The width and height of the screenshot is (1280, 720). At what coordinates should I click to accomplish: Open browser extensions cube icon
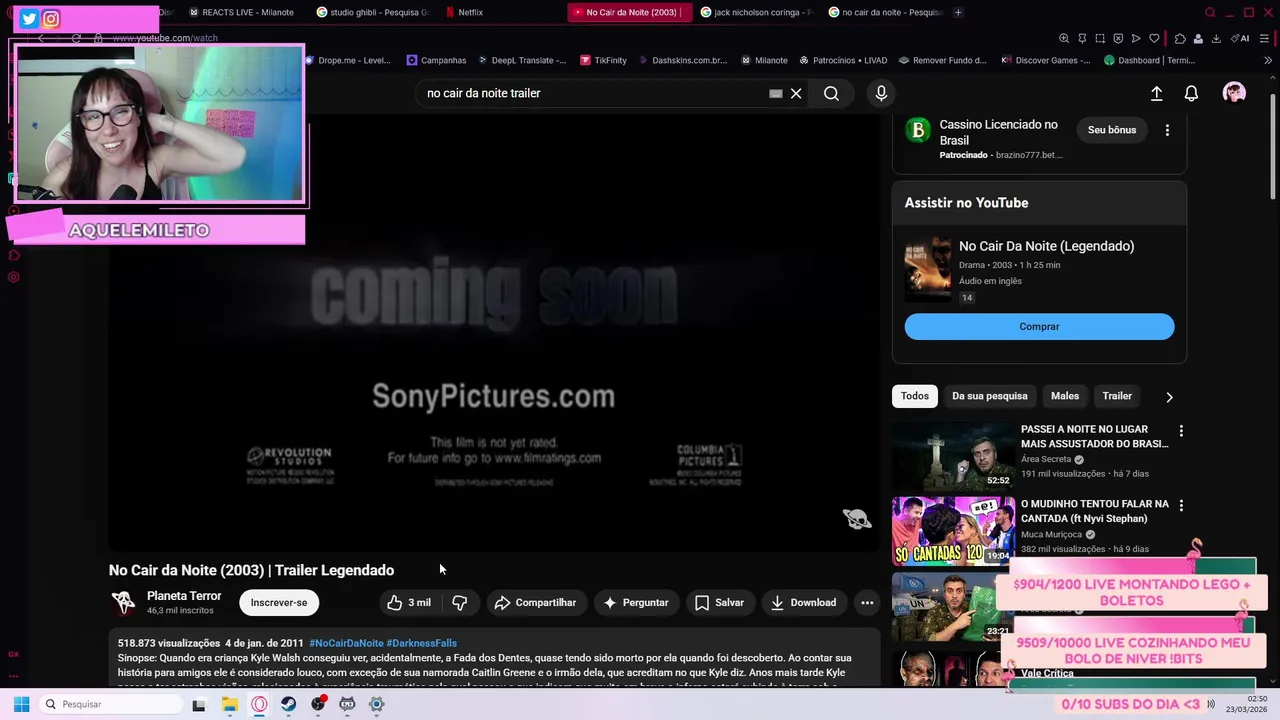click(x=1180, y=38)
